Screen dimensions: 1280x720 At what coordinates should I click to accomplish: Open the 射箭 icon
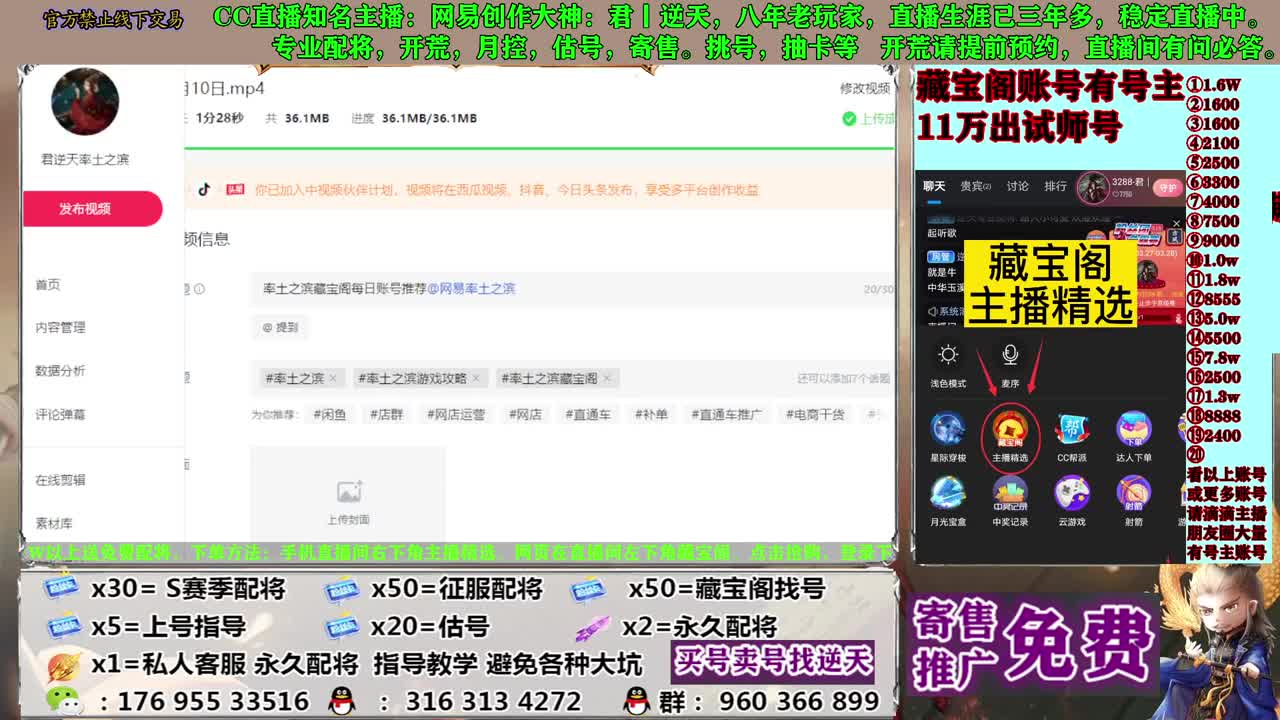pos(1133,493)
